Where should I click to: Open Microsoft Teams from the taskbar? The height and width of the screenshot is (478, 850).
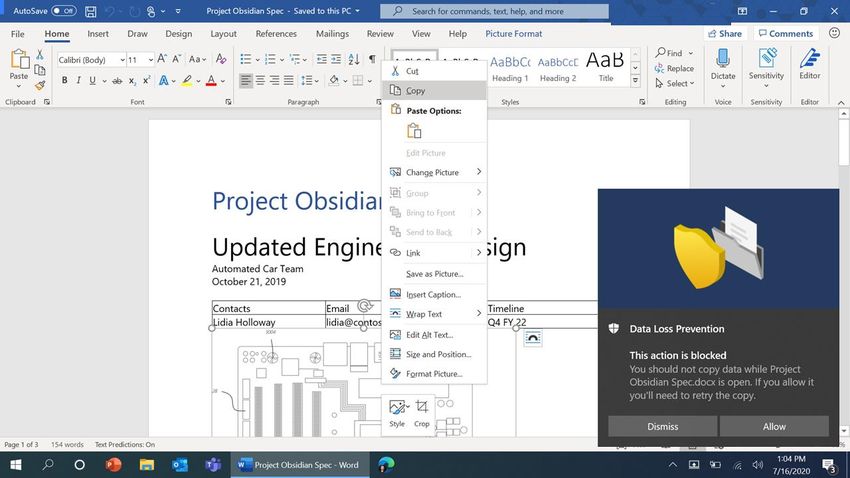coord(212,465)
